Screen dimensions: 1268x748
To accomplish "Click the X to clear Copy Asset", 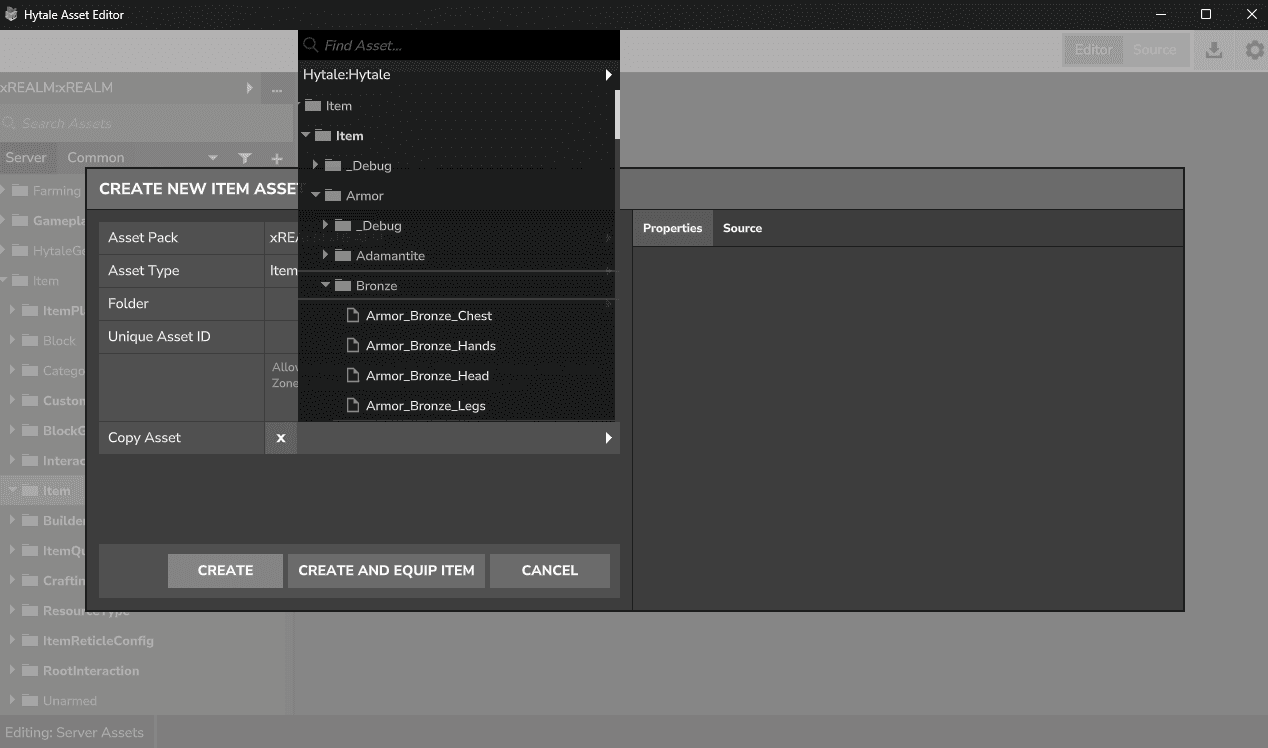I will (281, 438).
